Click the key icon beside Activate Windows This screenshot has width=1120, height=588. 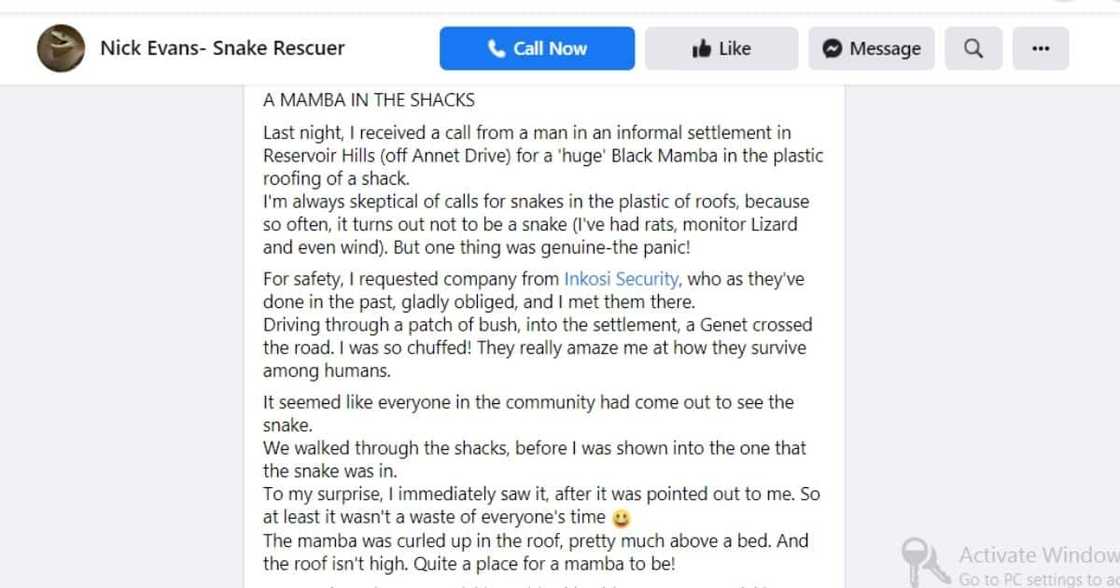[920, 562]
